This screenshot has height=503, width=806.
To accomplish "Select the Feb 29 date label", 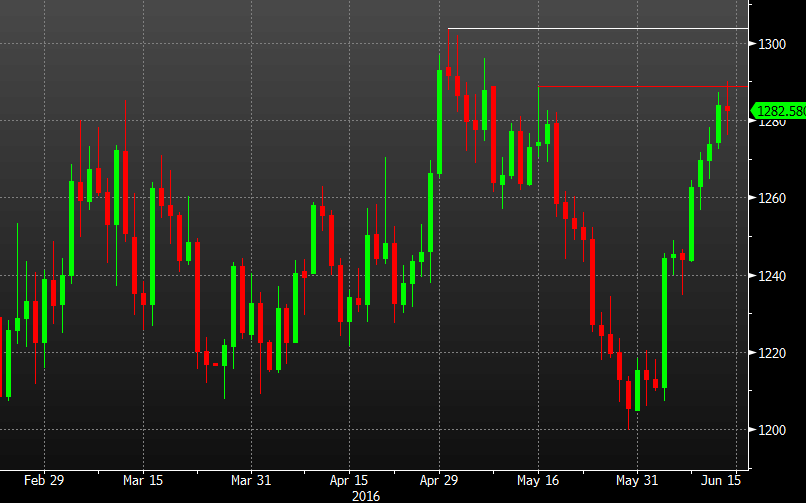I will [x=44, y=480].
